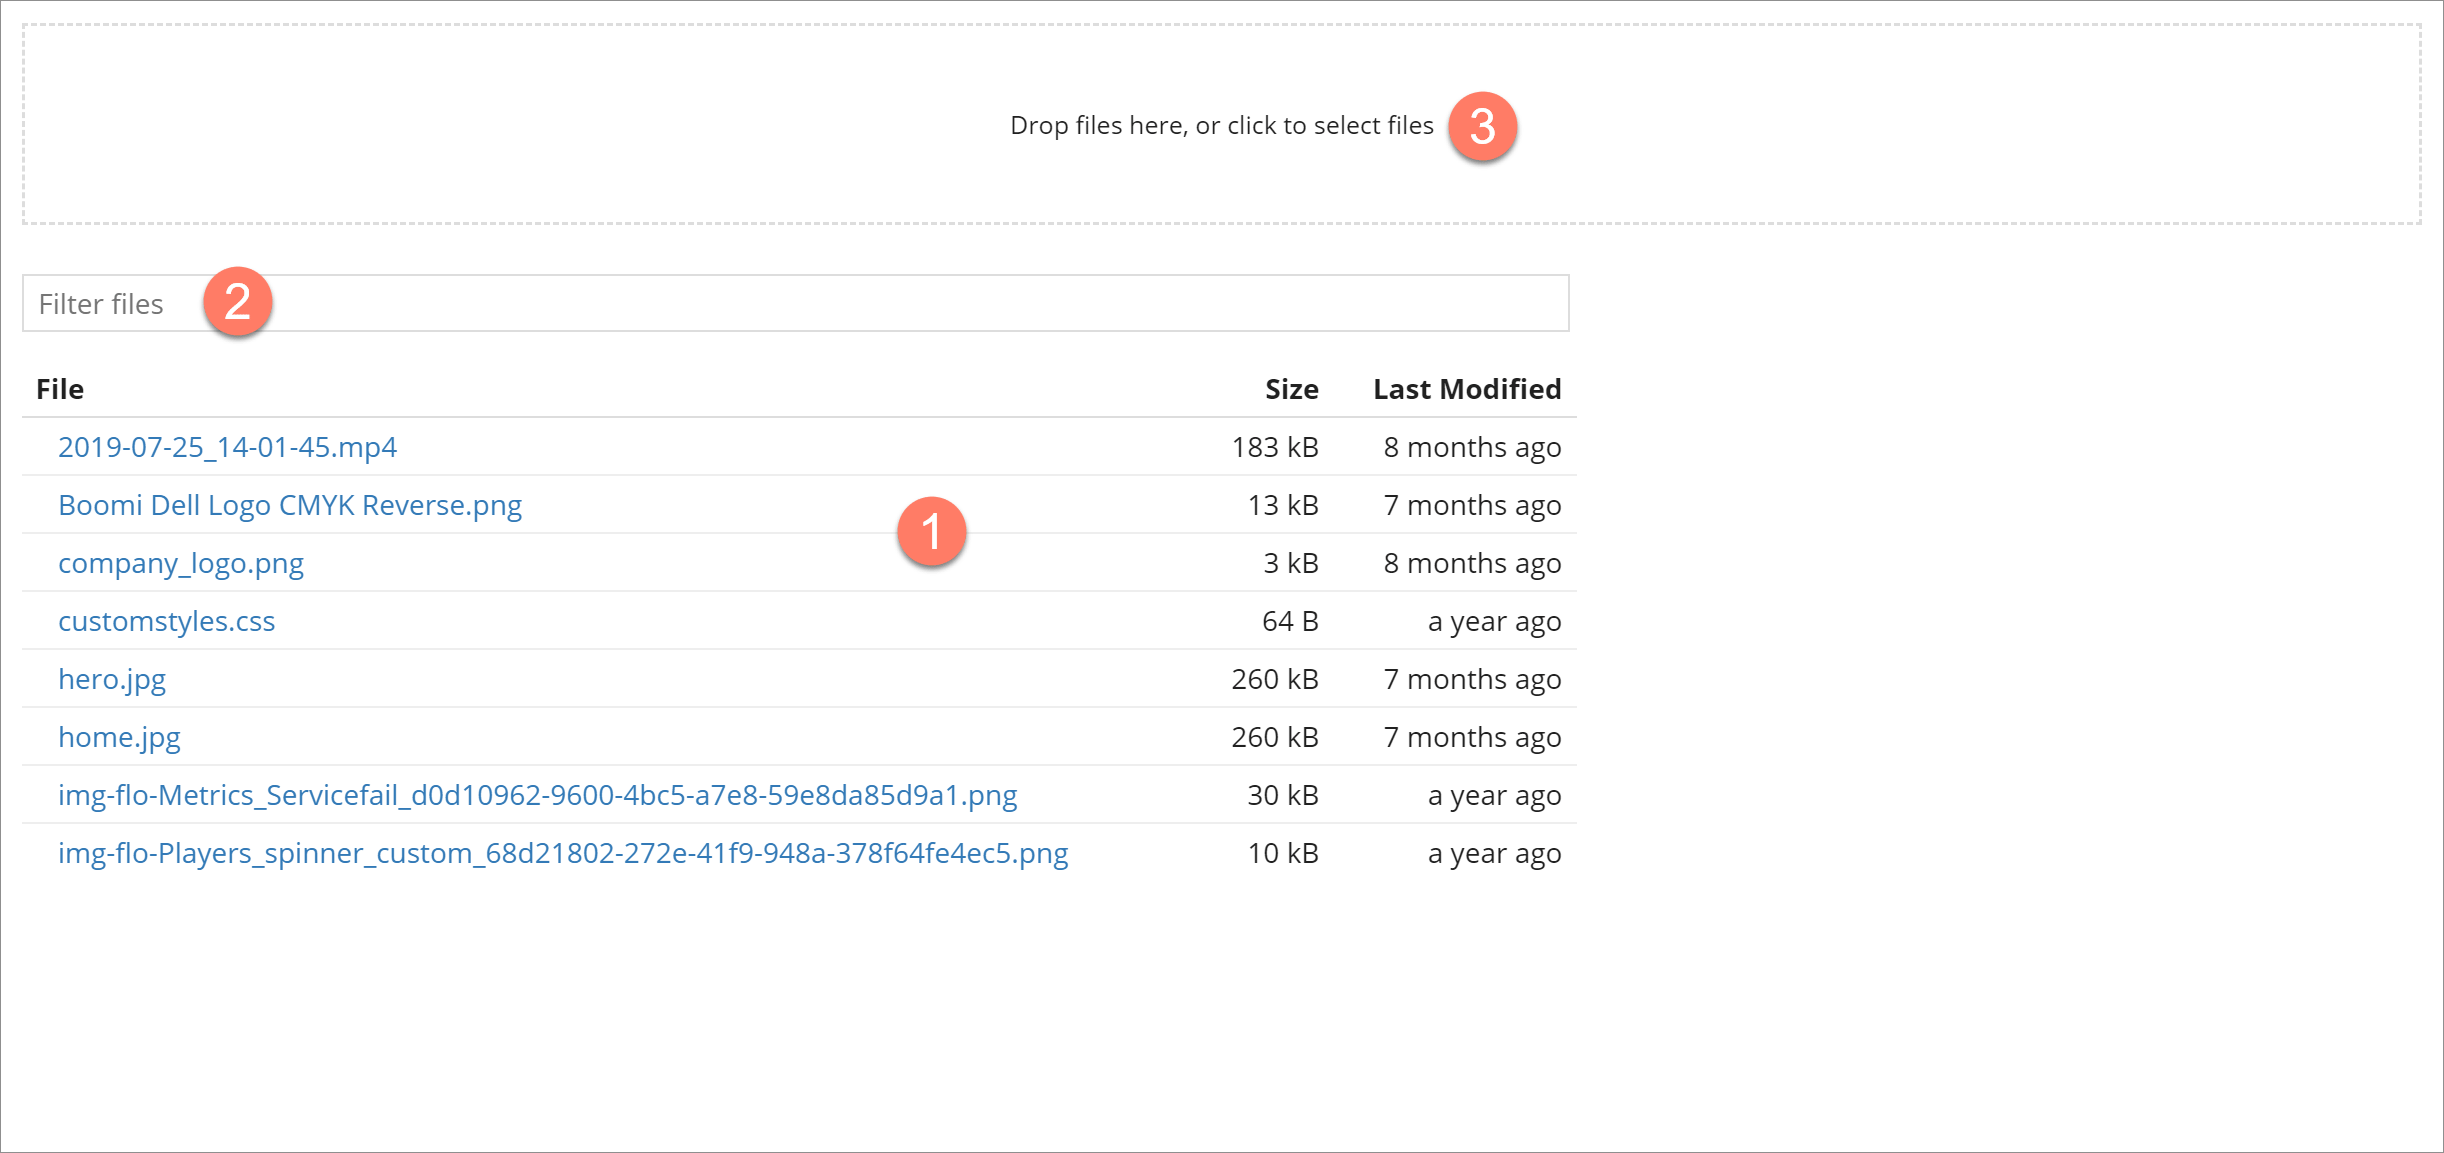Screen dimensions: 2444x1153
Task: Open the company_logo.png file
Action: [181, 563]
